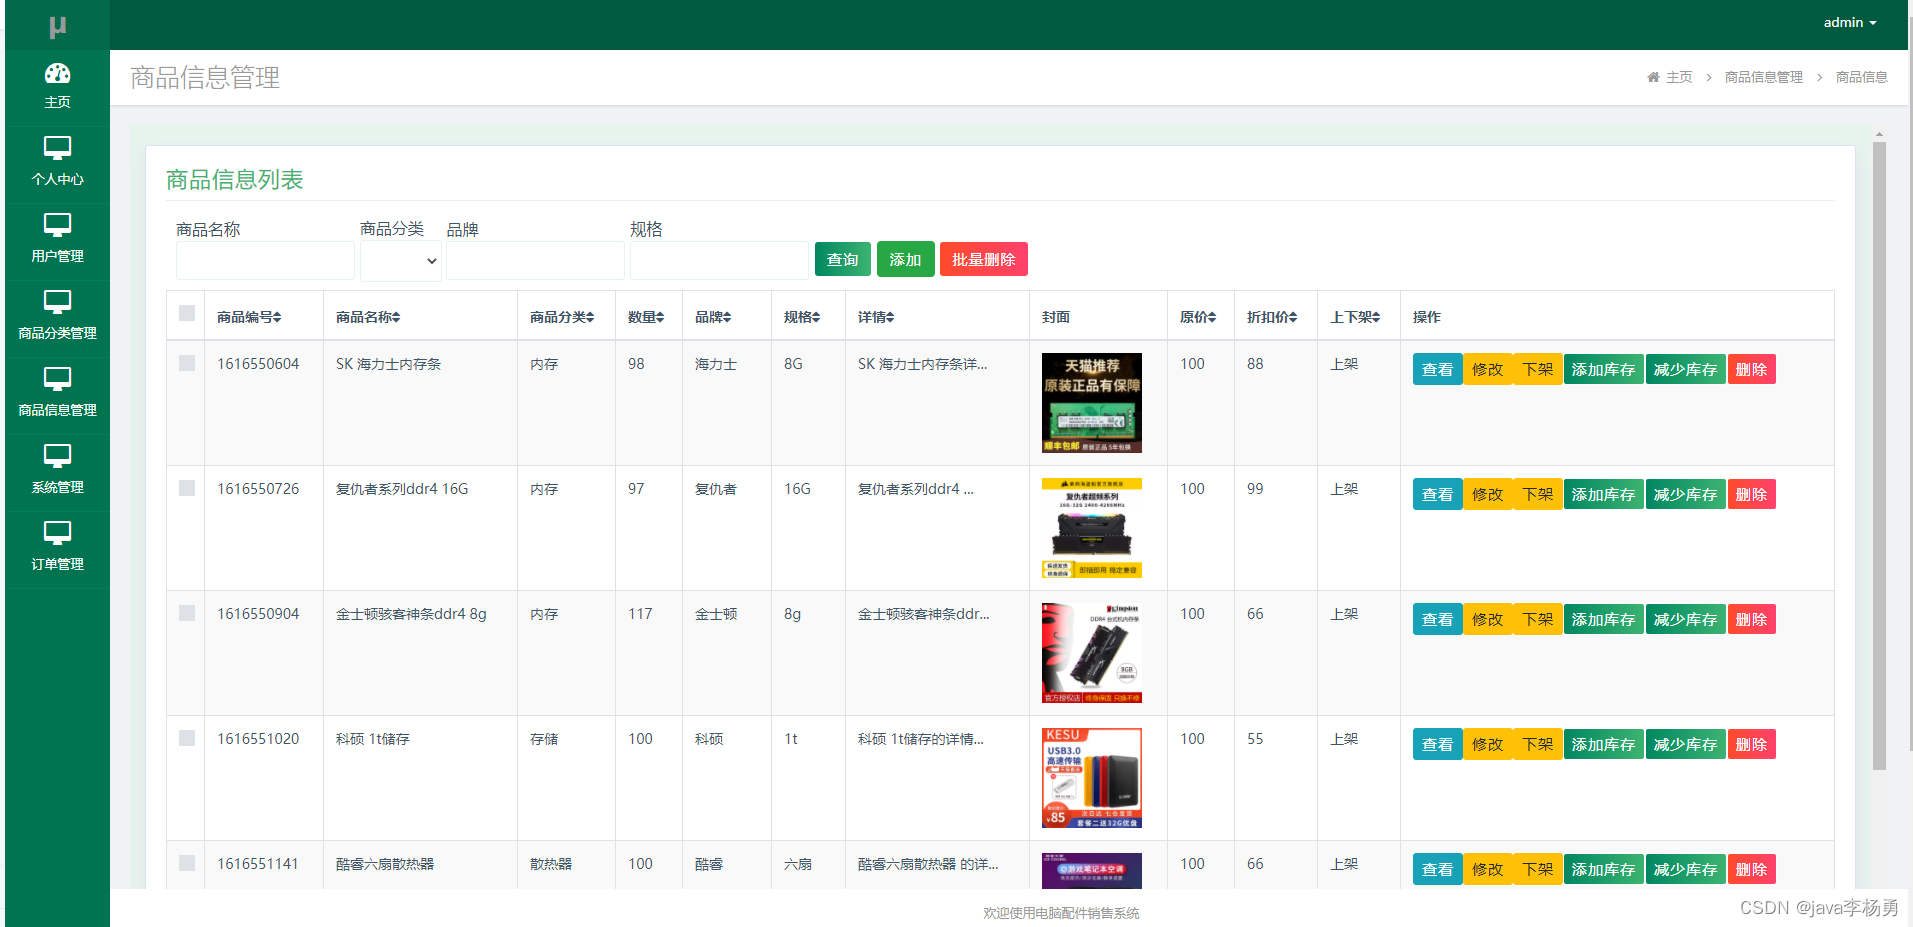Toggle the select-all checkbox in table header
The width and height of the screenshot is (1913, 927).
186,313
